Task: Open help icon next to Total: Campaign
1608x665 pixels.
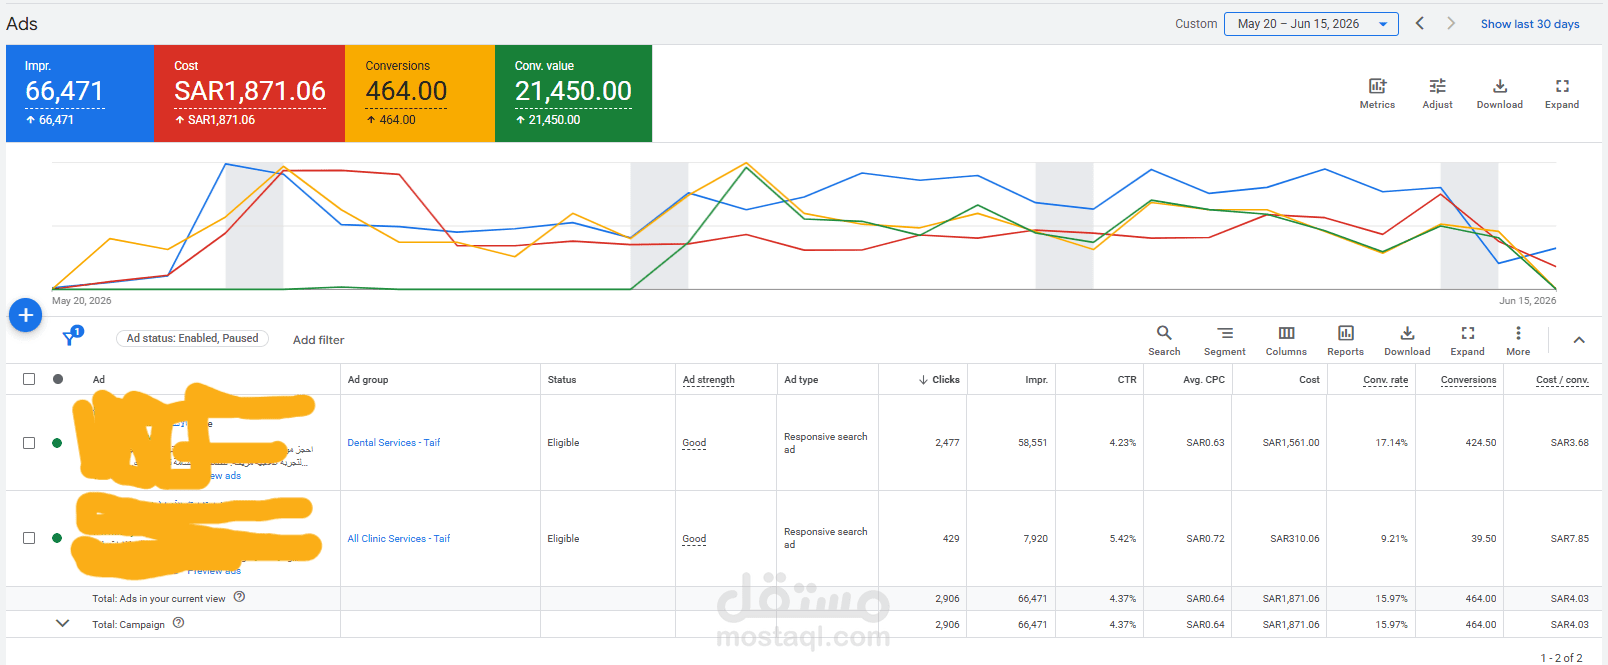Action: [178, 623]
